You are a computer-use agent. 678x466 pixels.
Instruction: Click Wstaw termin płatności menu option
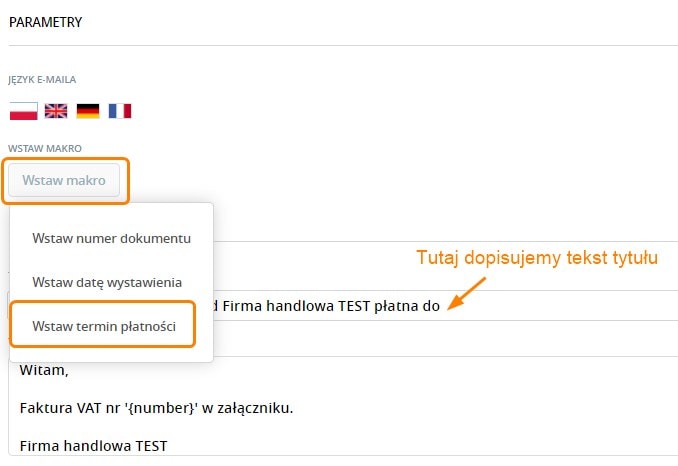(104, 326)
